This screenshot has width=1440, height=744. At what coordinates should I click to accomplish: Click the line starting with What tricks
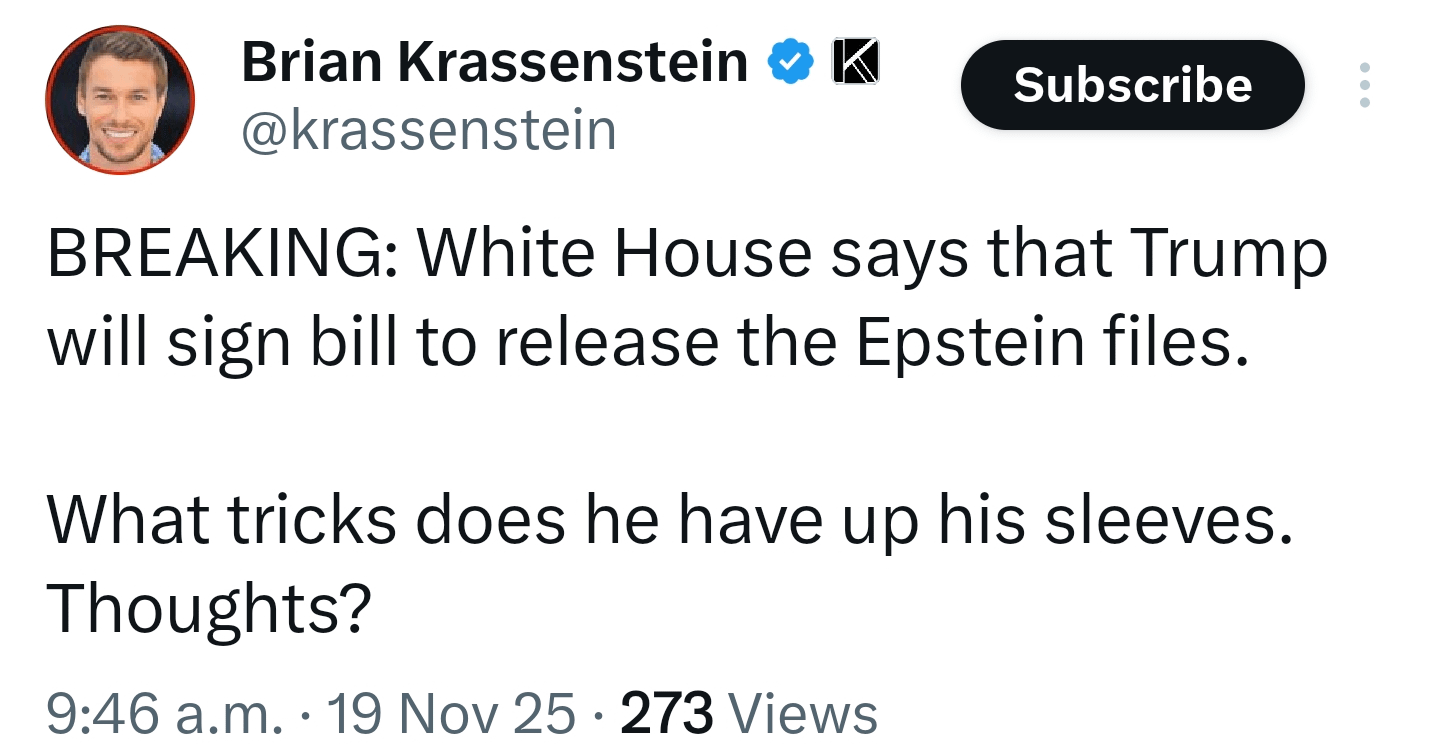coord(670,519)
